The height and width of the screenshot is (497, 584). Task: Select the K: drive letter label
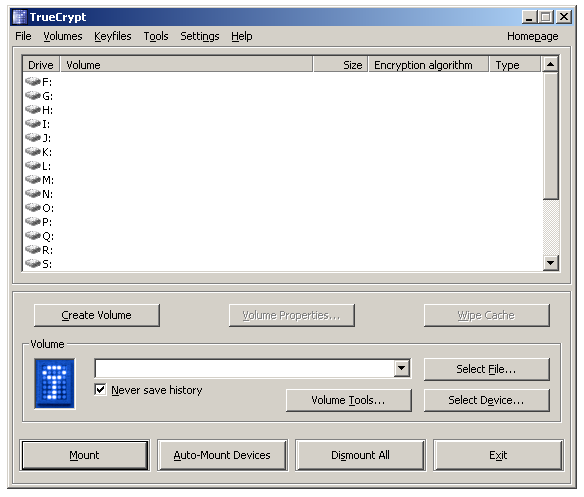coord(47,152)
